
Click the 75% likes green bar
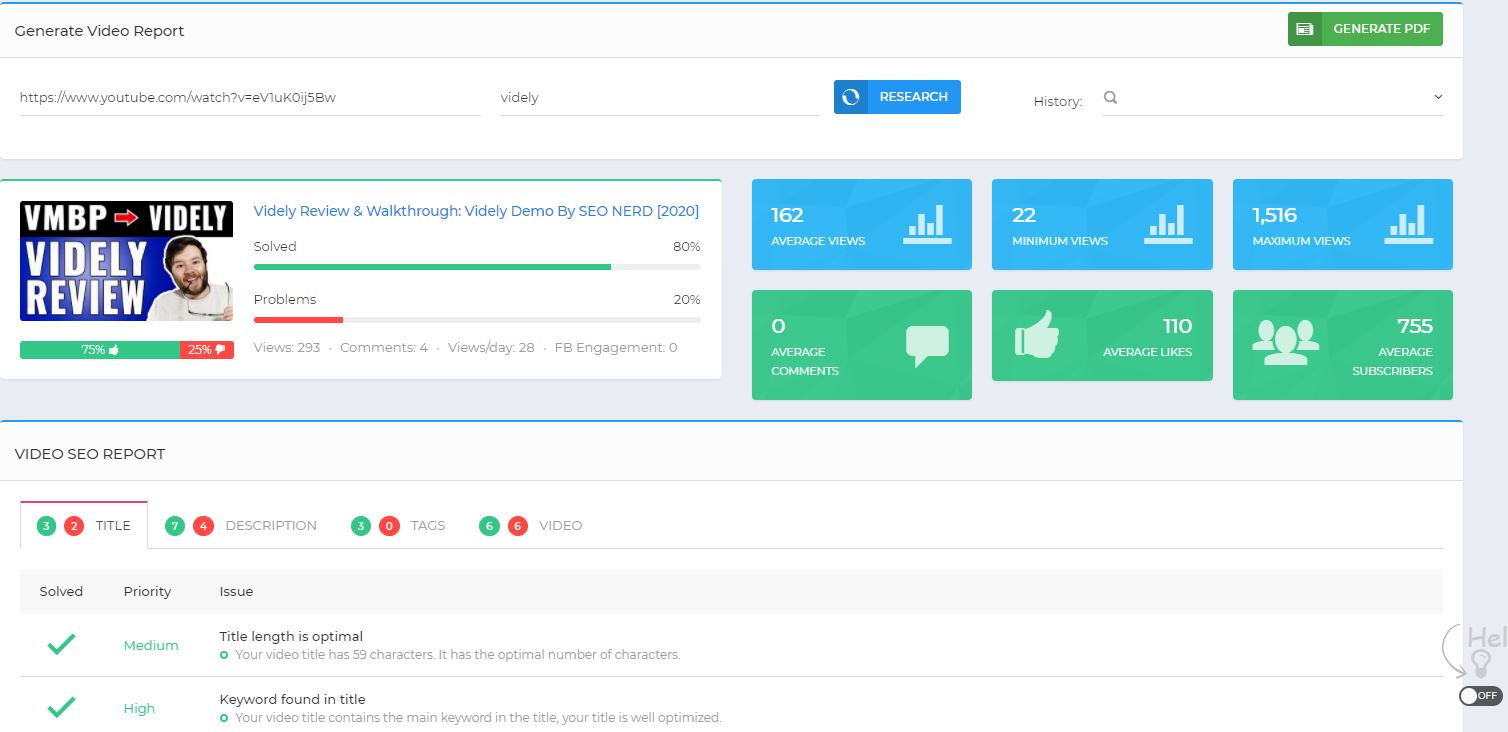click(100, 350)
